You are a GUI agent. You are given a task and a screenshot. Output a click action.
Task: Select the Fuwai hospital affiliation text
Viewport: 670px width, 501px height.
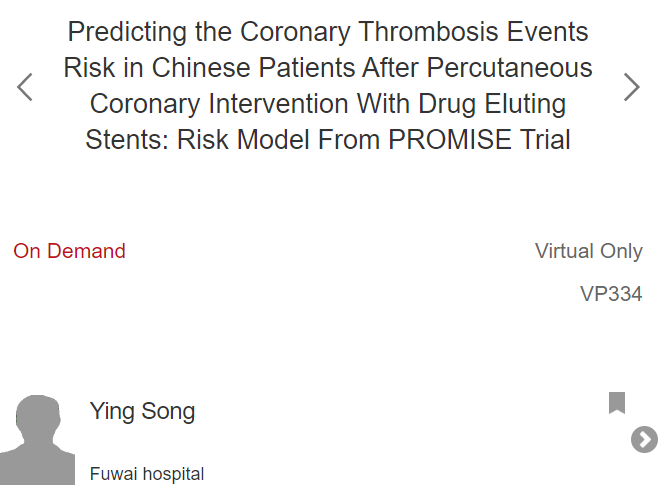click(x=147, y=474)
